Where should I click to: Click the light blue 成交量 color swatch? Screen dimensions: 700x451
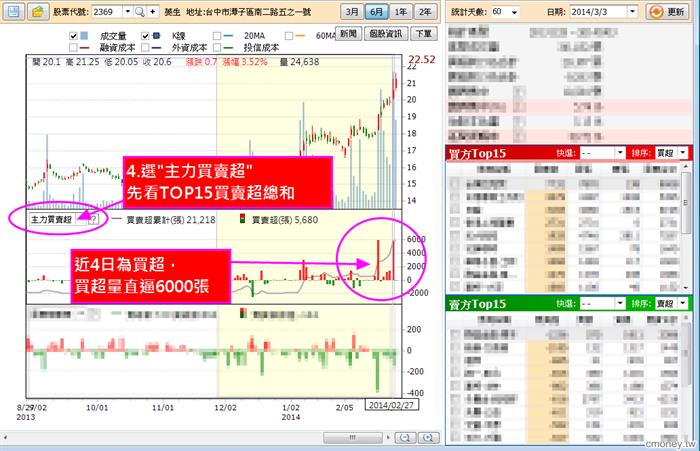pos(83,36)
